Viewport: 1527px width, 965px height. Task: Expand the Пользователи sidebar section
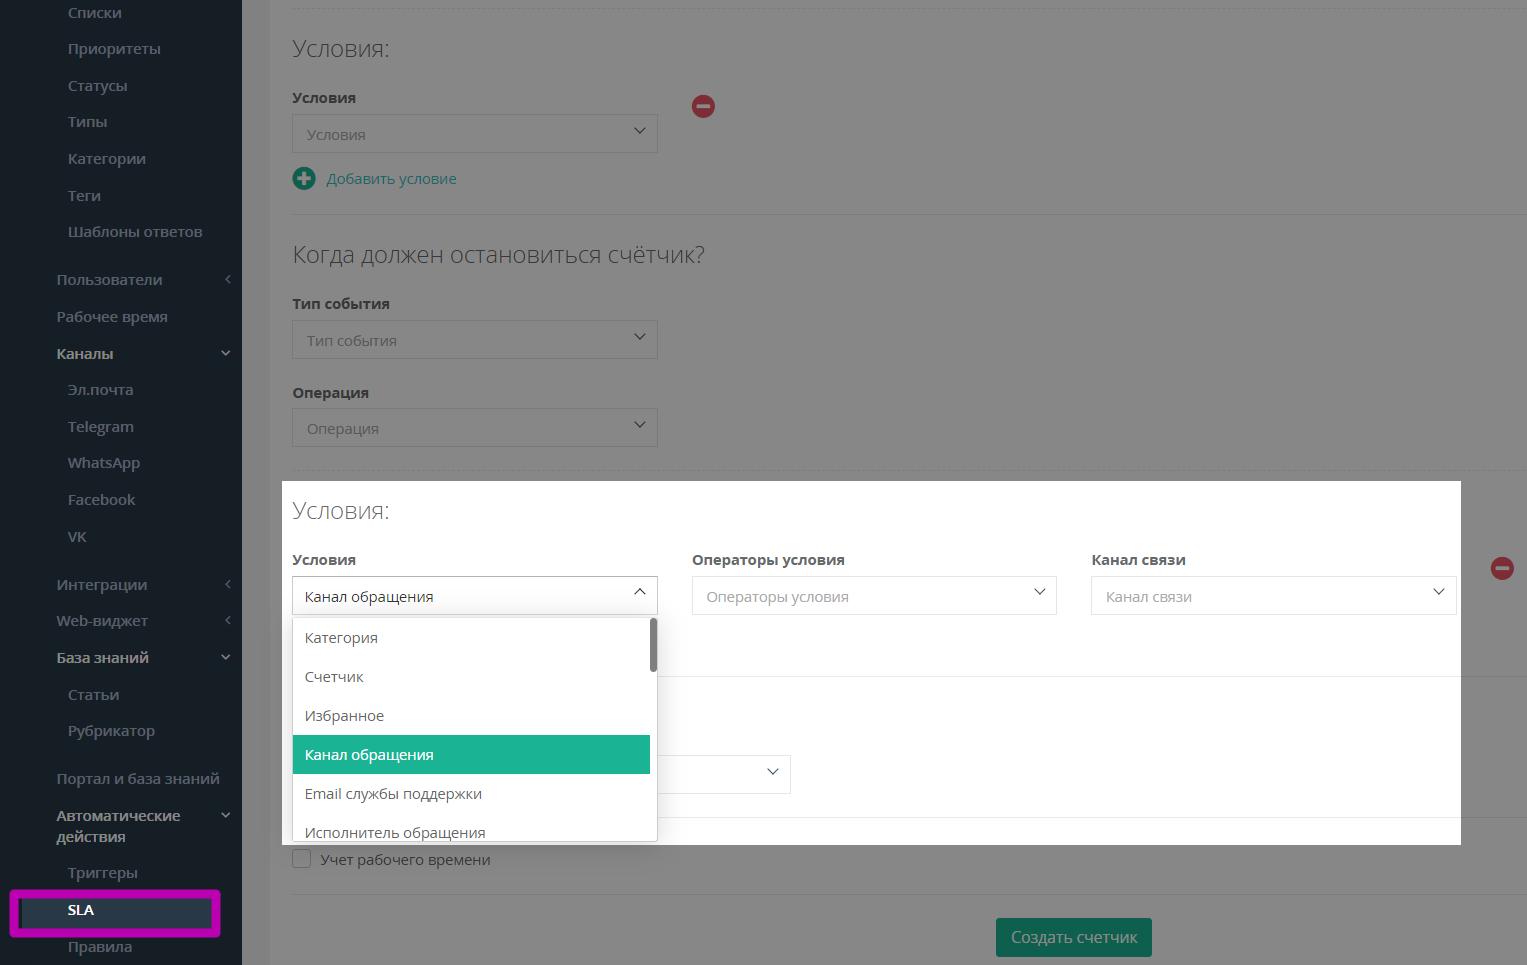coord(227,280)
